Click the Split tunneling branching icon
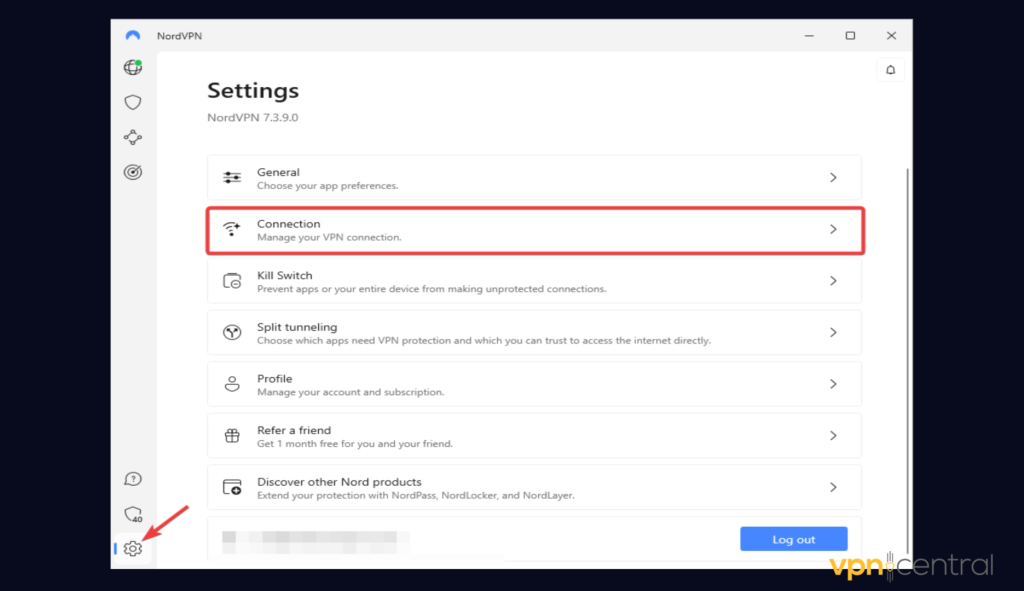The width and height of the screenshot is (1024, 591). click(232, 333)
